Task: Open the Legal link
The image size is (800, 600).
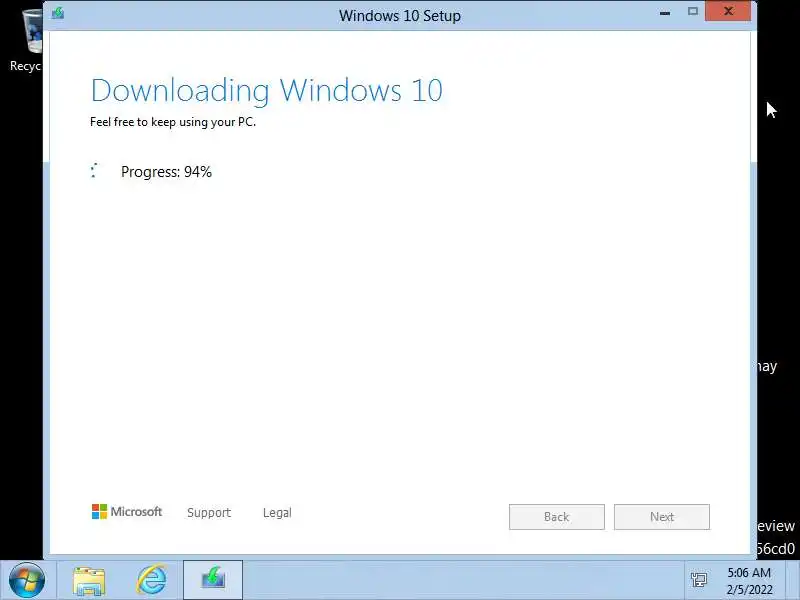Action: (x=277, y=513)
